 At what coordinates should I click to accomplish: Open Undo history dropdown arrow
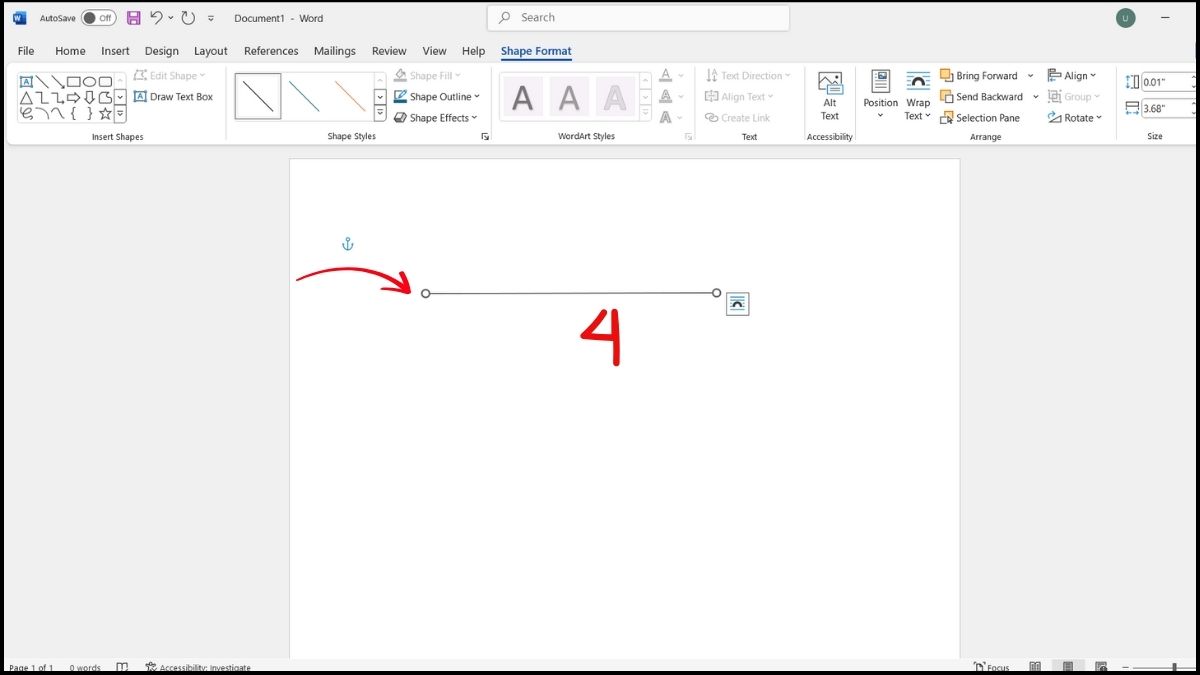[x=171, y=18]
